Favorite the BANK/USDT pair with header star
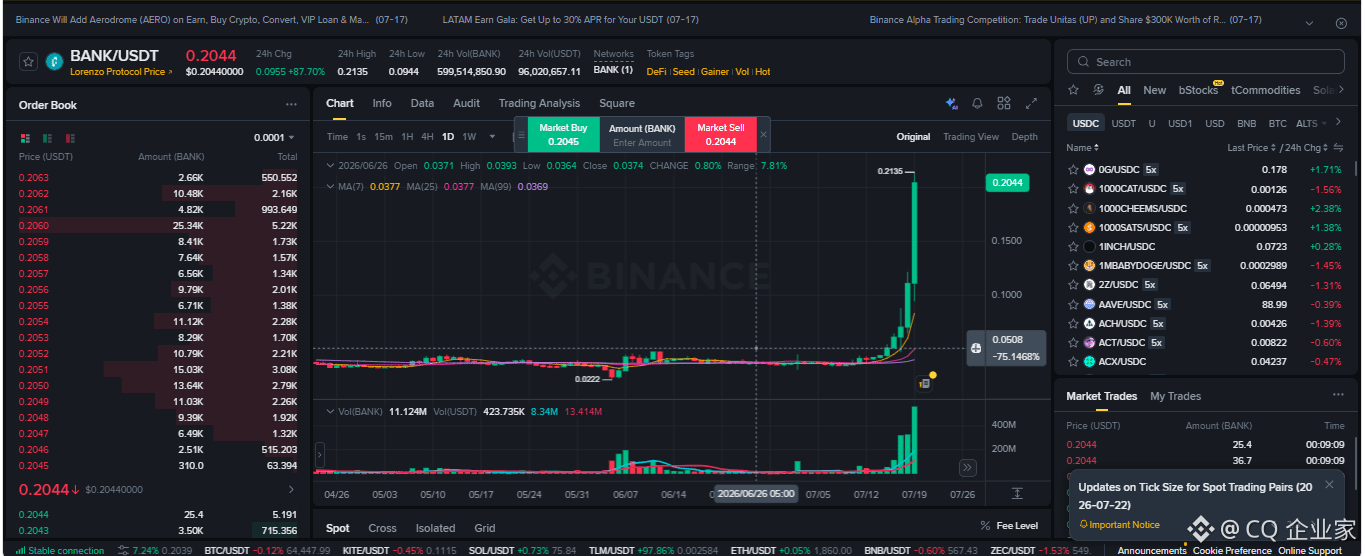This screenshot has height=556, width=1365. 28,61
